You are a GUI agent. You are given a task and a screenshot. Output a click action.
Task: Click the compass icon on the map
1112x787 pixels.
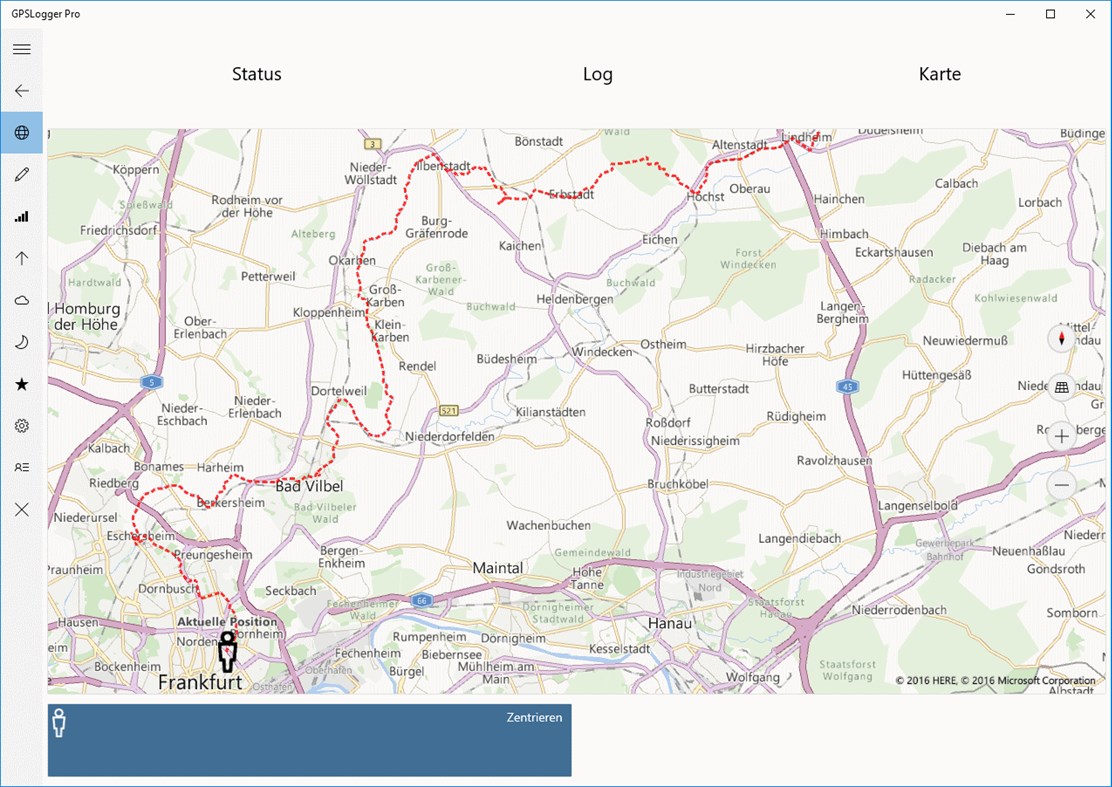pos(1061,338)
